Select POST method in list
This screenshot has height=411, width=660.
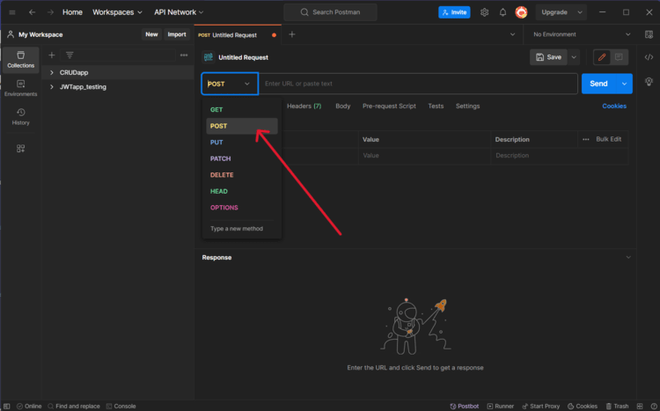(242, 126)
